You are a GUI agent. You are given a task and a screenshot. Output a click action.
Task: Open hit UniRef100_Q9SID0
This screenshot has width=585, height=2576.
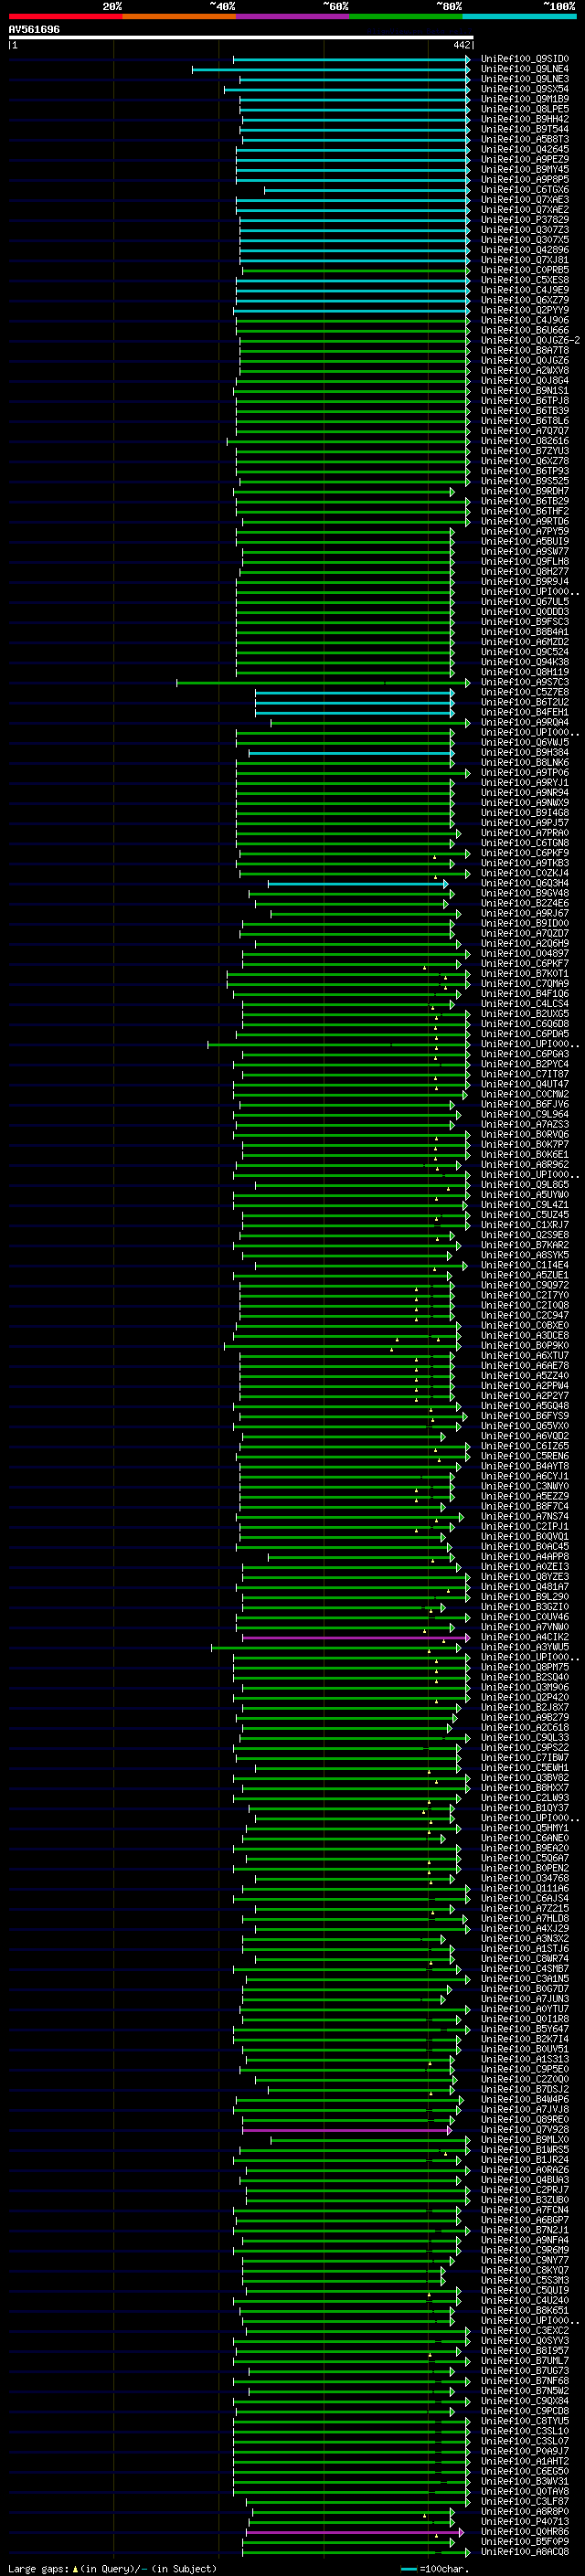point(525,59)
